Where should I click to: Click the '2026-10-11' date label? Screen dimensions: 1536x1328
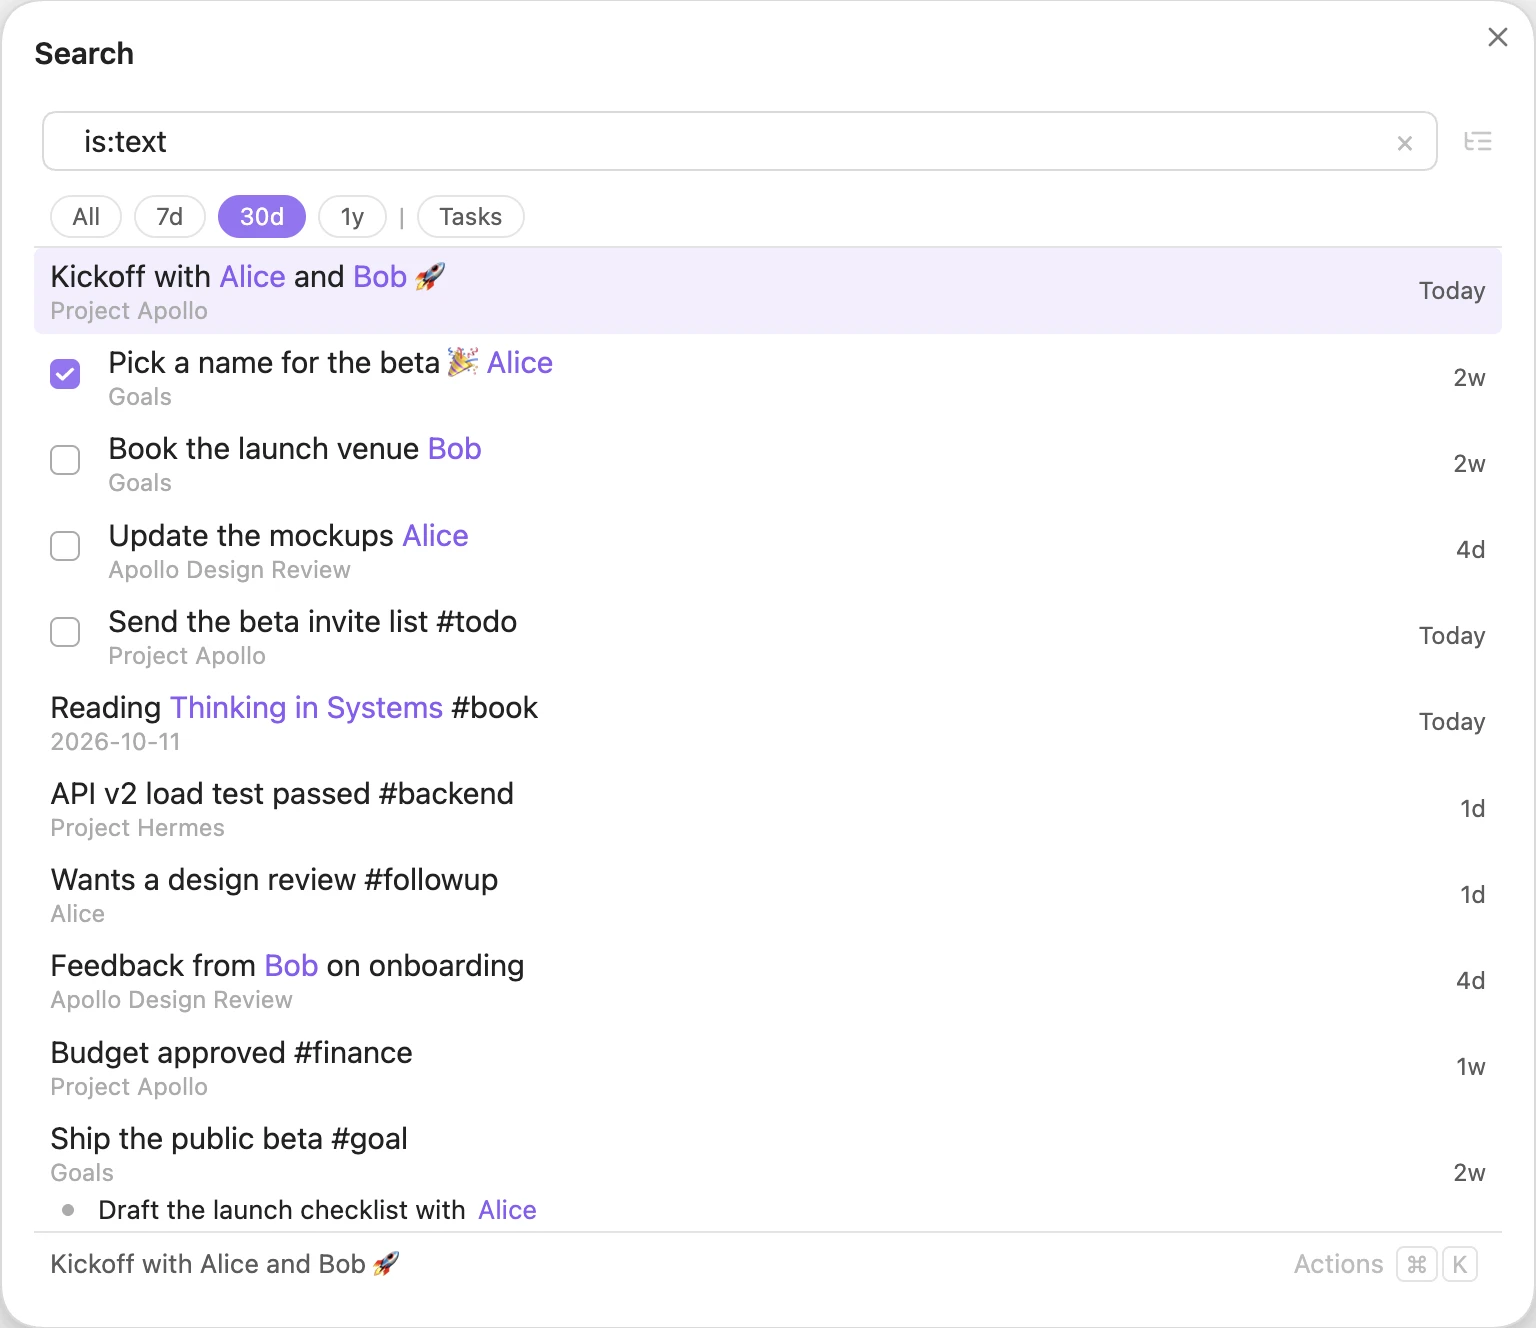(x=116, y=742)
